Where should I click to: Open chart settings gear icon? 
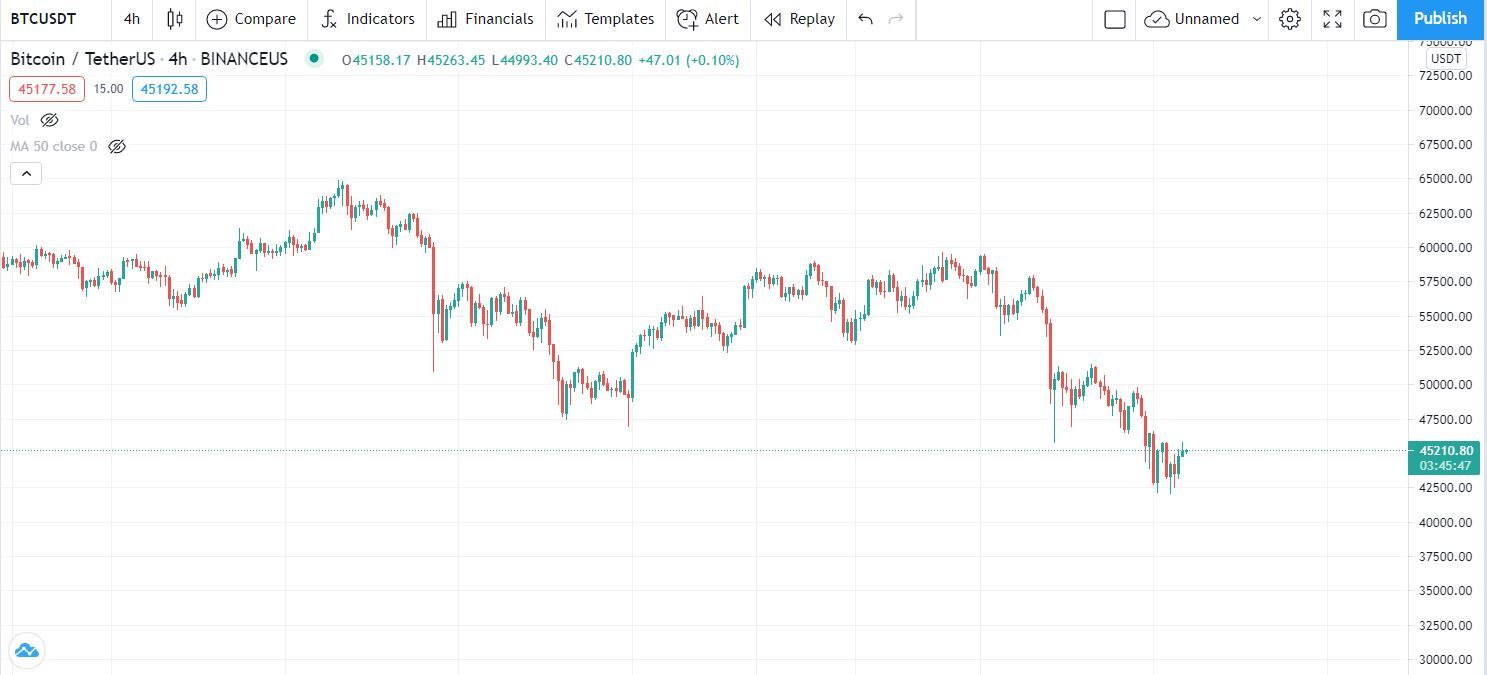1290,19
